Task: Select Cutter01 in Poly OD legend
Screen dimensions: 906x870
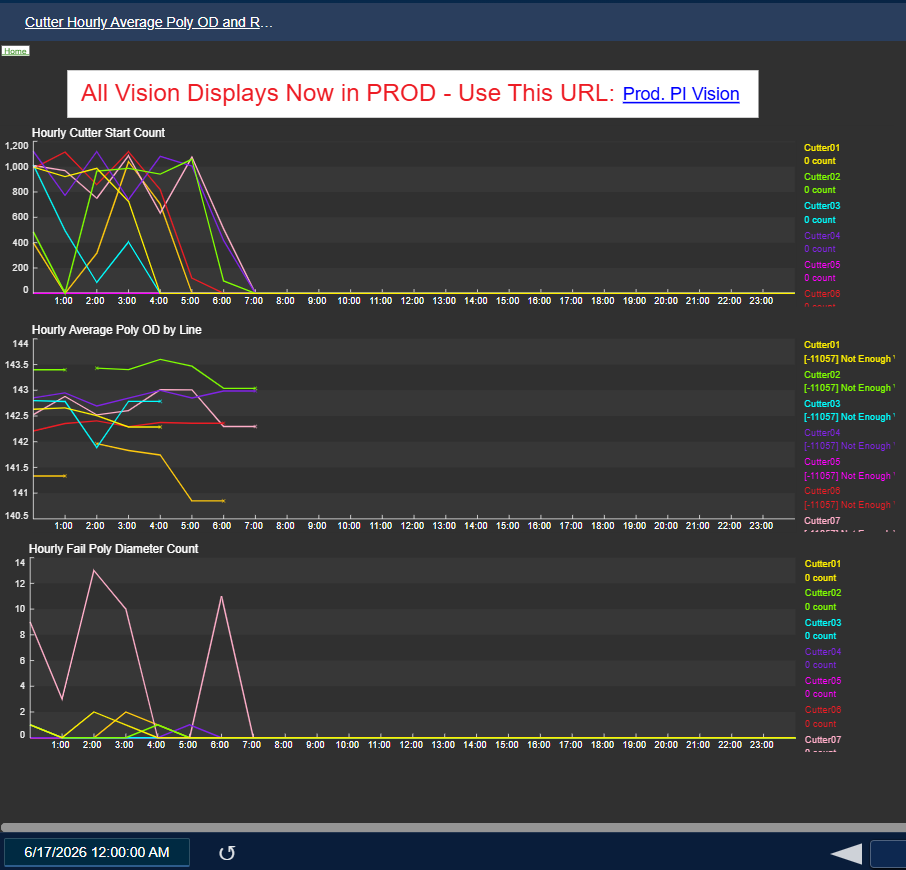Action: [822, 345]
